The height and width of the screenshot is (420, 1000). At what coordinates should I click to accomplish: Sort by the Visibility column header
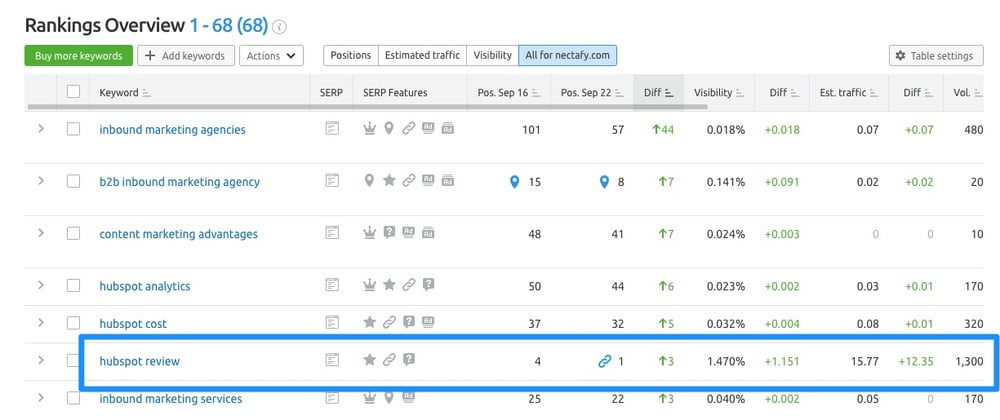(719, 92)
